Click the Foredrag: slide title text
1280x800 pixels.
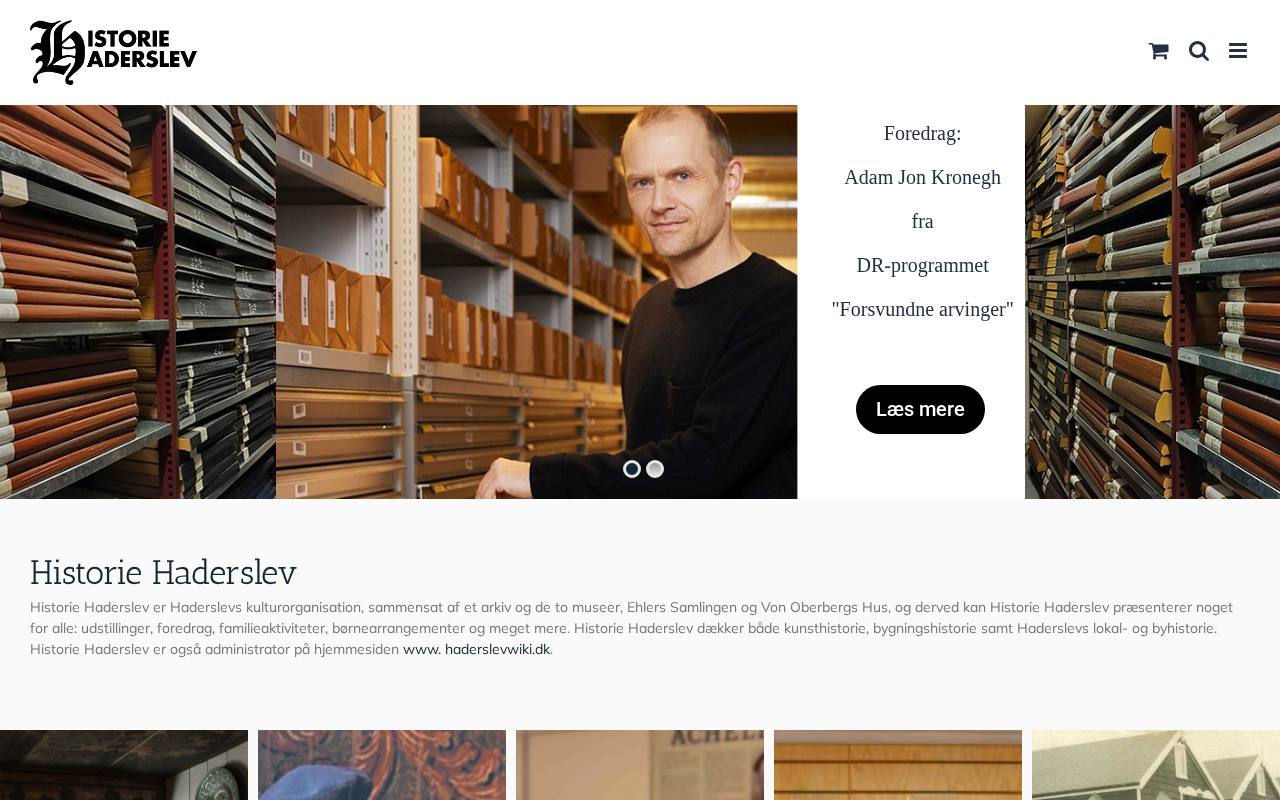pos(922,133)
